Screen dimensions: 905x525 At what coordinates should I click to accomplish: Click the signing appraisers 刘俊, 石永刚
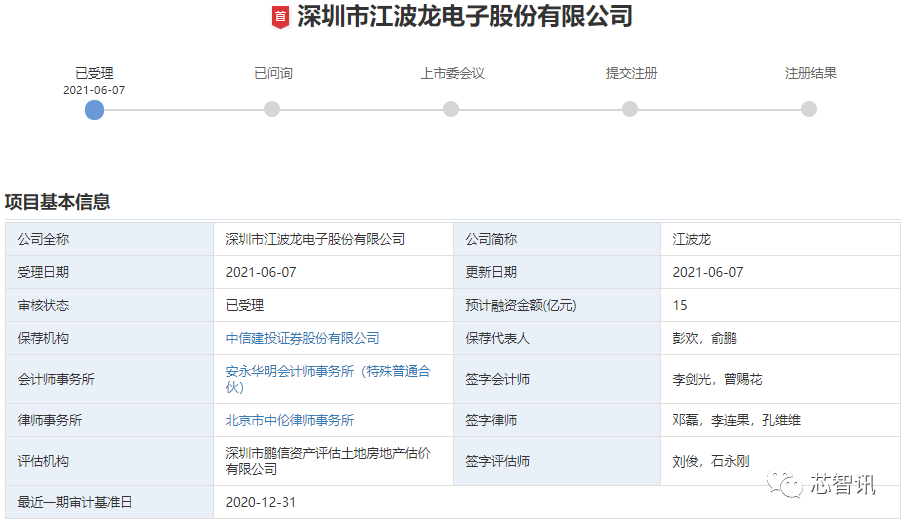(710, 461)
